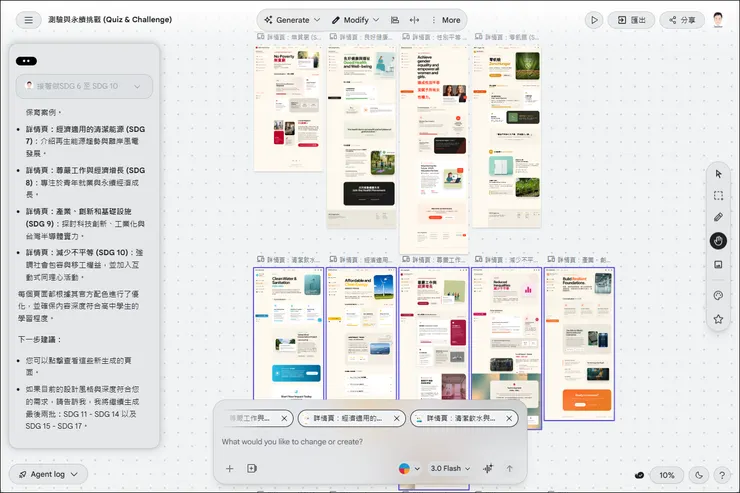Open the Generate dropdown
Viewport: 740px width, 493px height.
point(292,20)
